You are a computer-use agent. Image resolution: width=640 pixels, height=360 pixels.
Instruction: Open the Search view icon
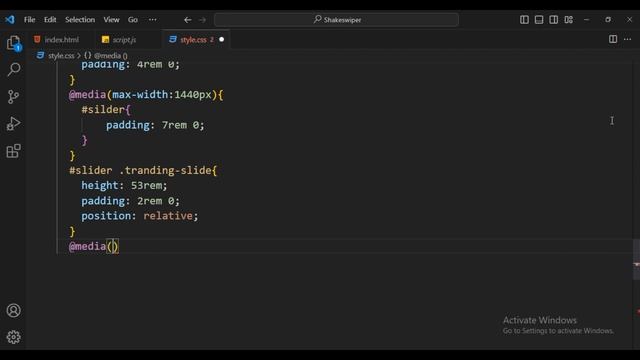tap(13, 69)
